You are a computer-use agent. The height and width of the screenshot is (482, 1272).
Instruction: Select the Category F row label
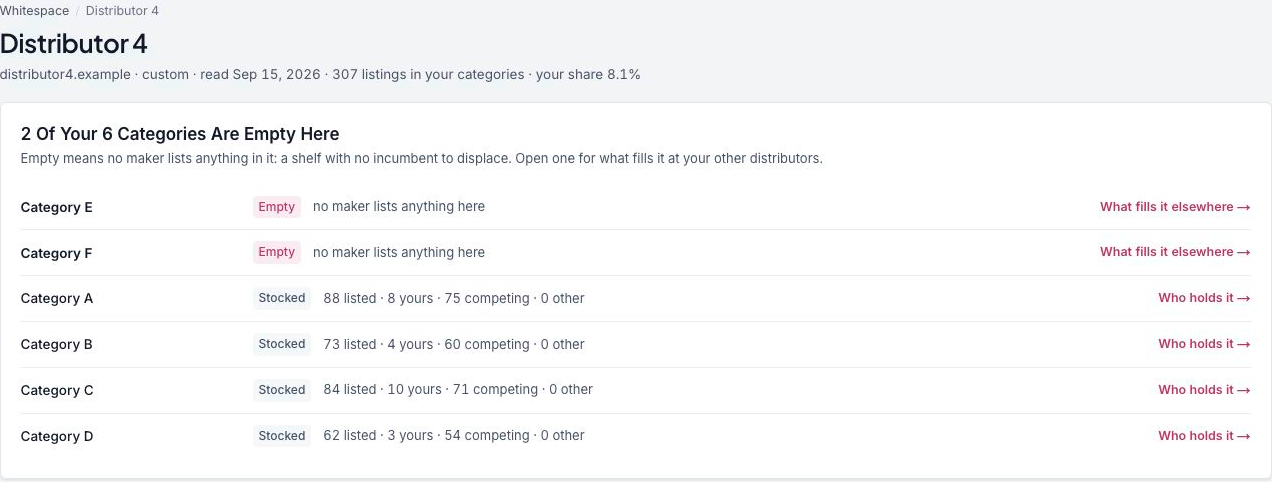[56, 253]
